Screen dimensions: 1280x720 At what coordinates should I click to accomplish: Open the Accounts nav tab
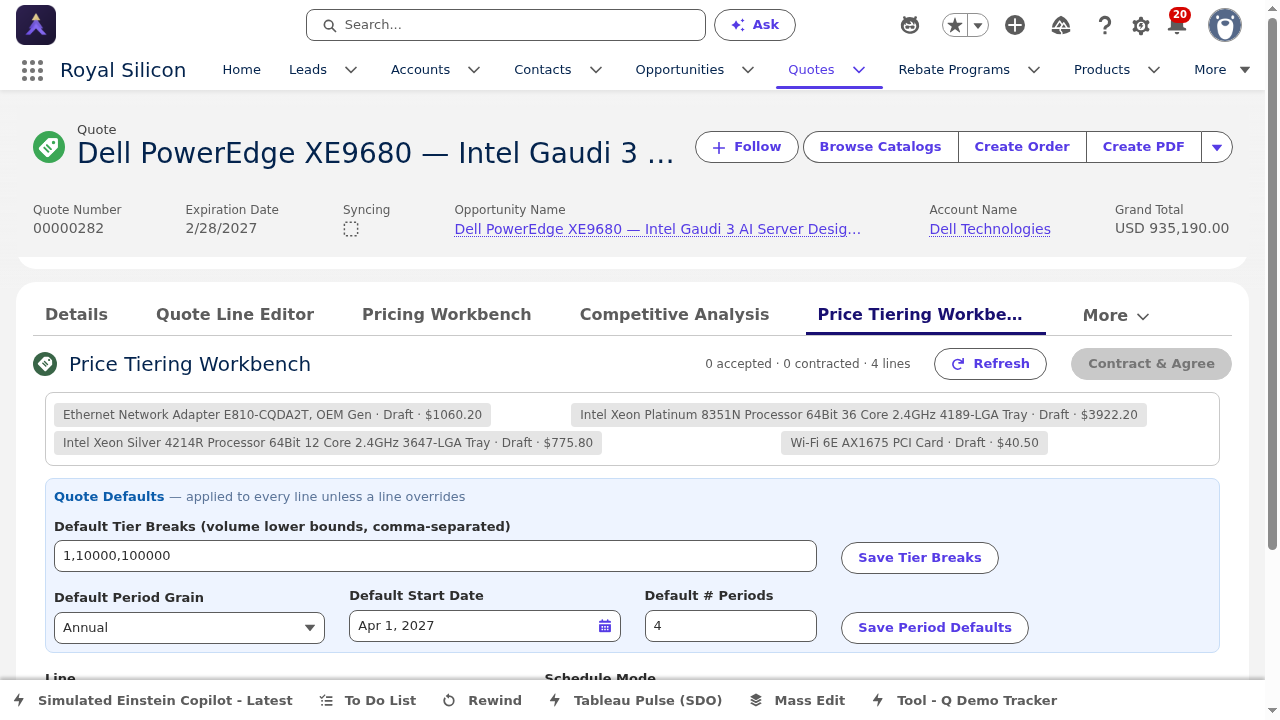(420, 70)
